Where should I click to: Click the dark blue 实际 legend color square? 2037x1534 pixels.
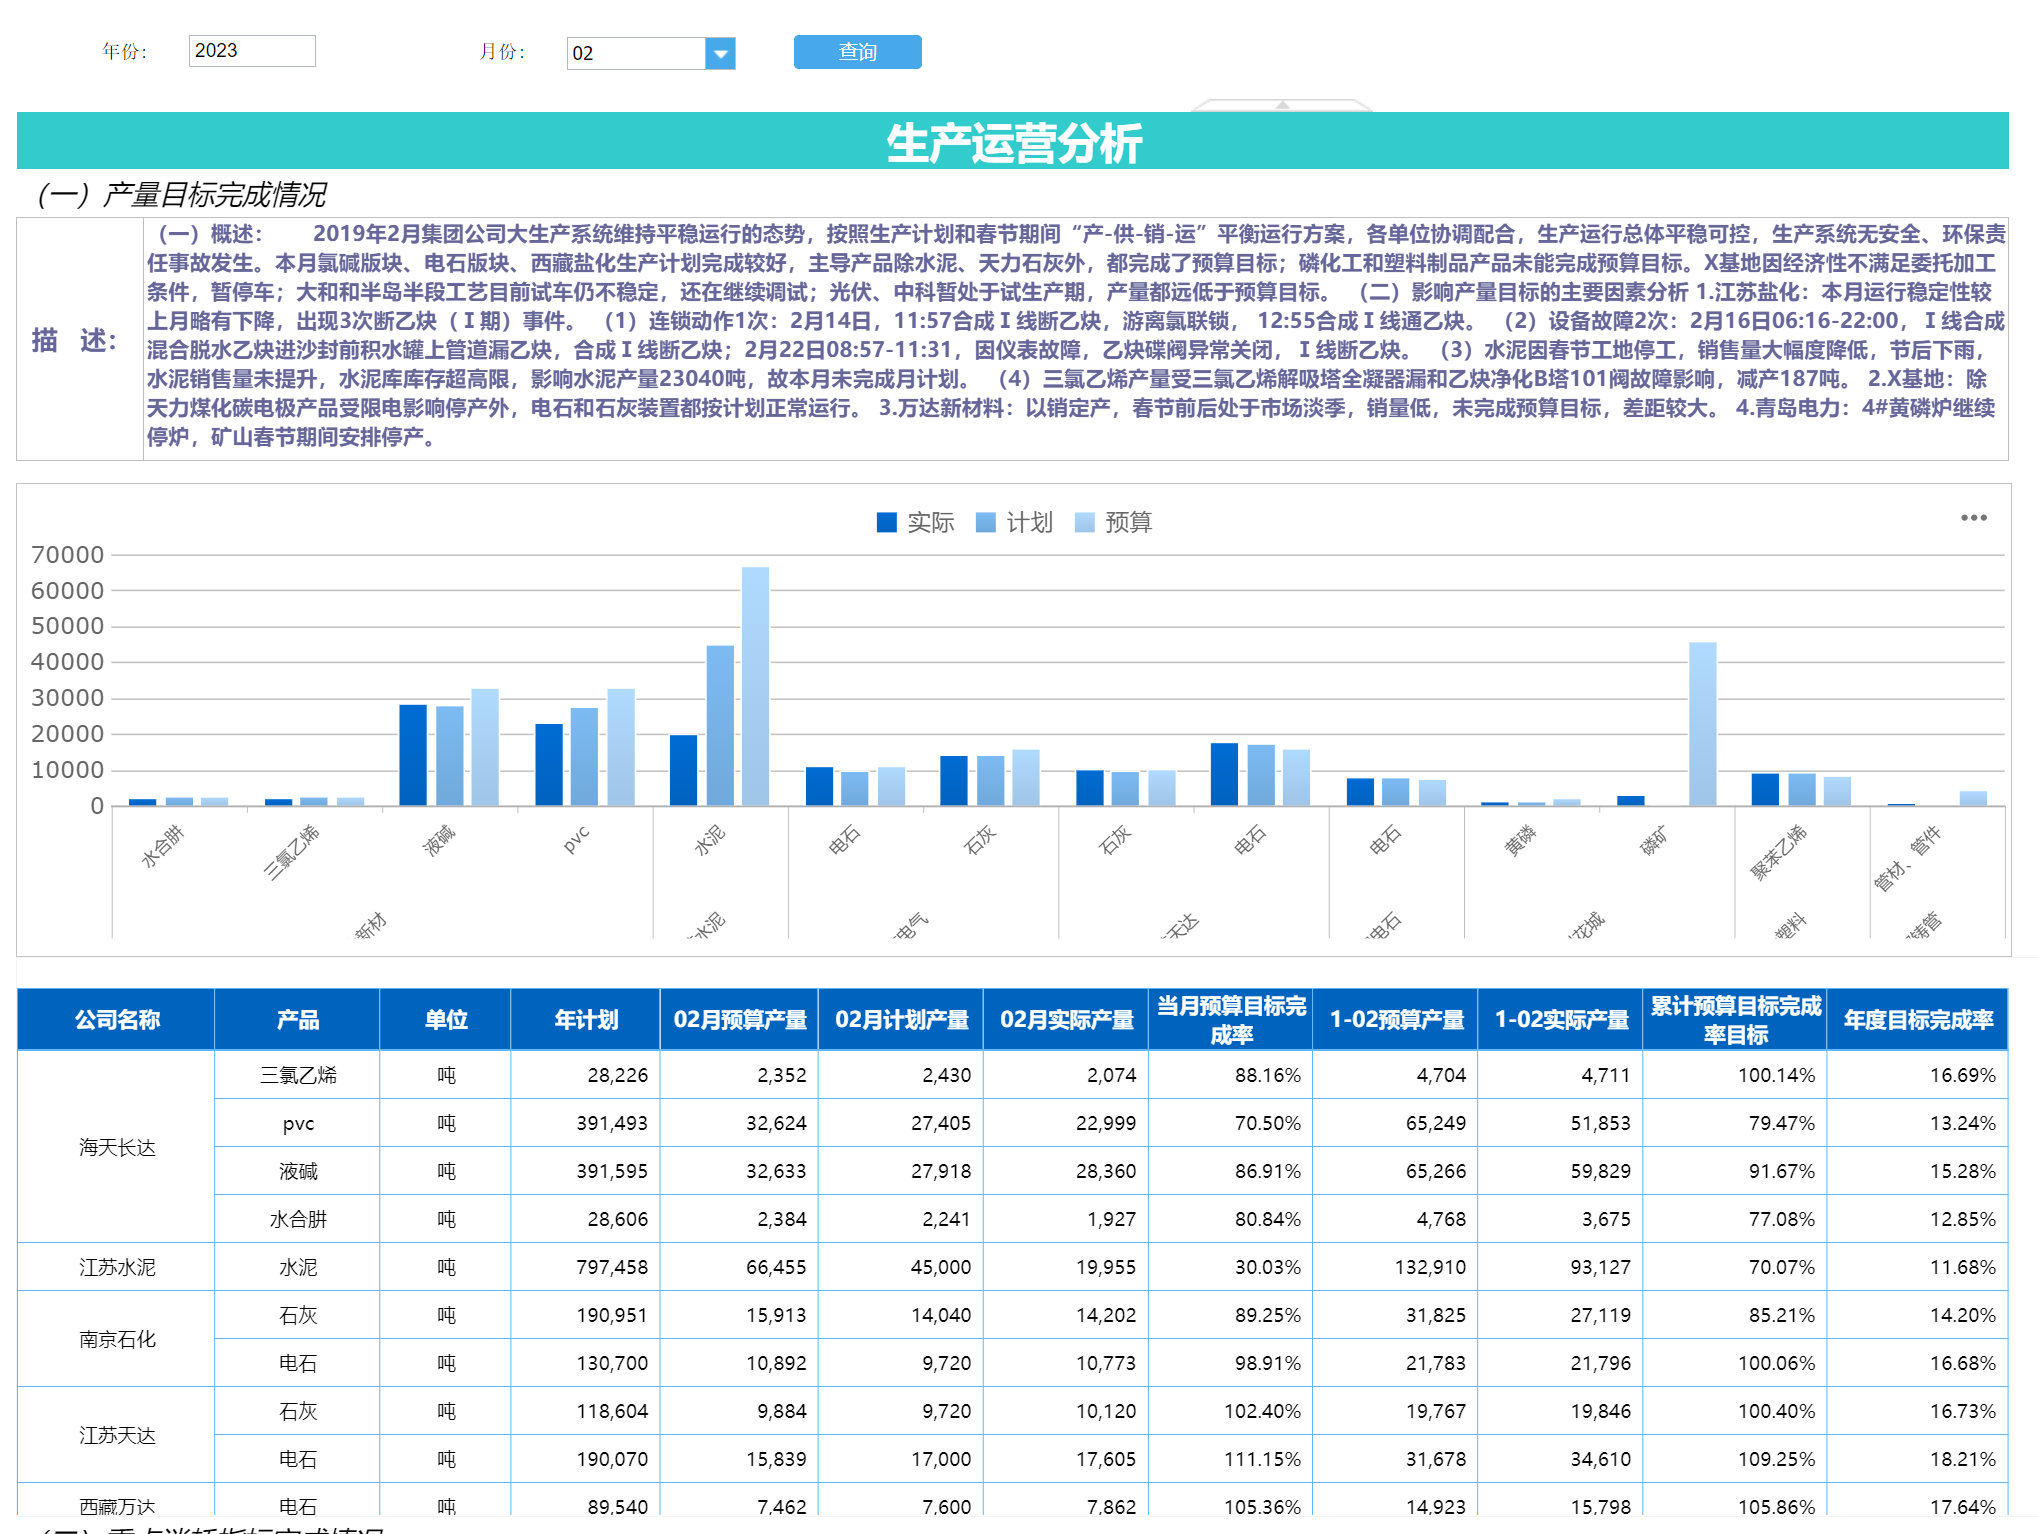point(886,522)
